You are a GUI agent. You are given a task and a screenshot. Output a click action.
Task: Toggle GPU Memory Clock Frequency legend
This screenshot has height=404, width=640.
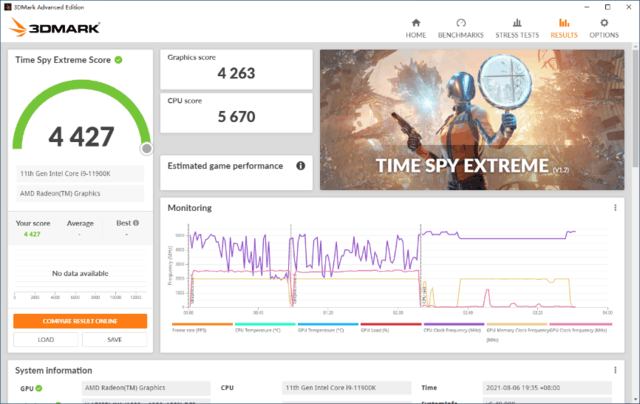click(517, 331)
